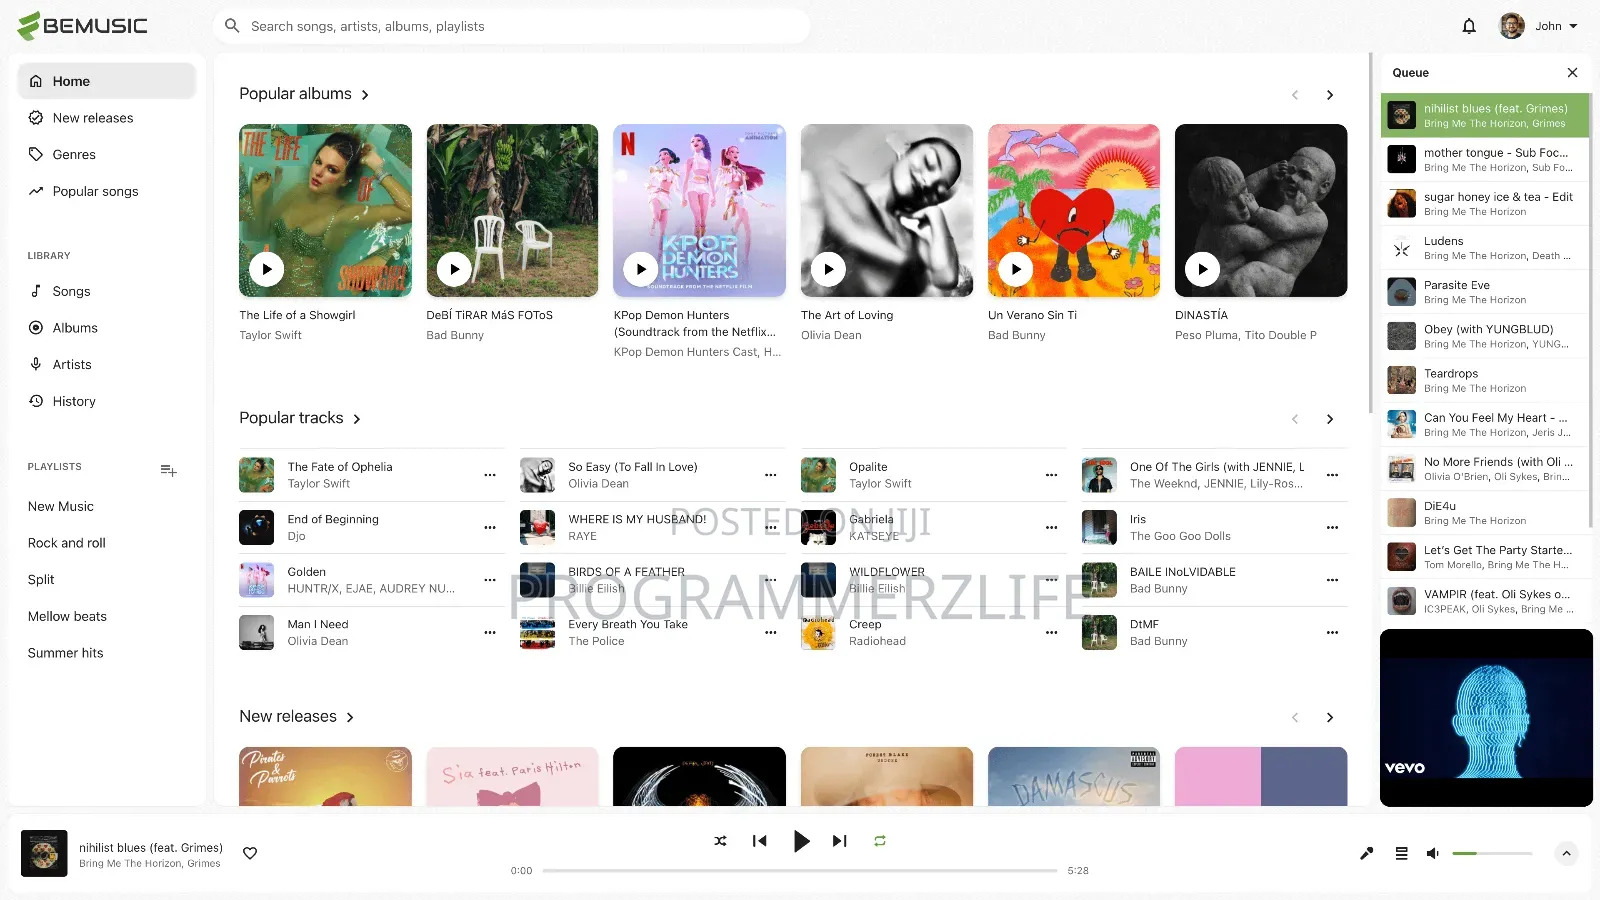Click the song progress seek bar

click(800, 871)
